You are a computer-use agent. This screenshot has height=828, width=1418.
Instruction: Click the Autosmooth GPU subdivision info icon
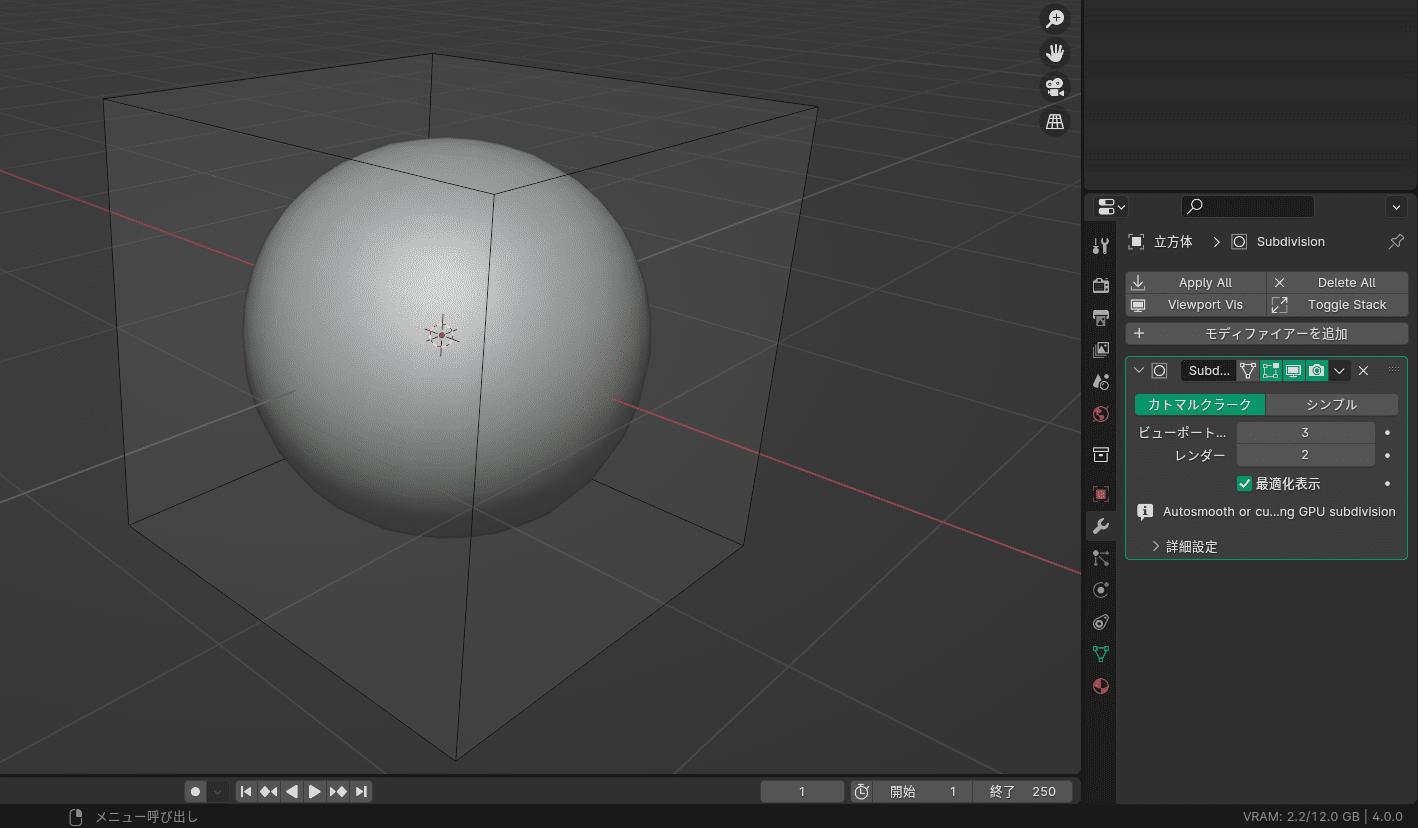coord(1146,512)
